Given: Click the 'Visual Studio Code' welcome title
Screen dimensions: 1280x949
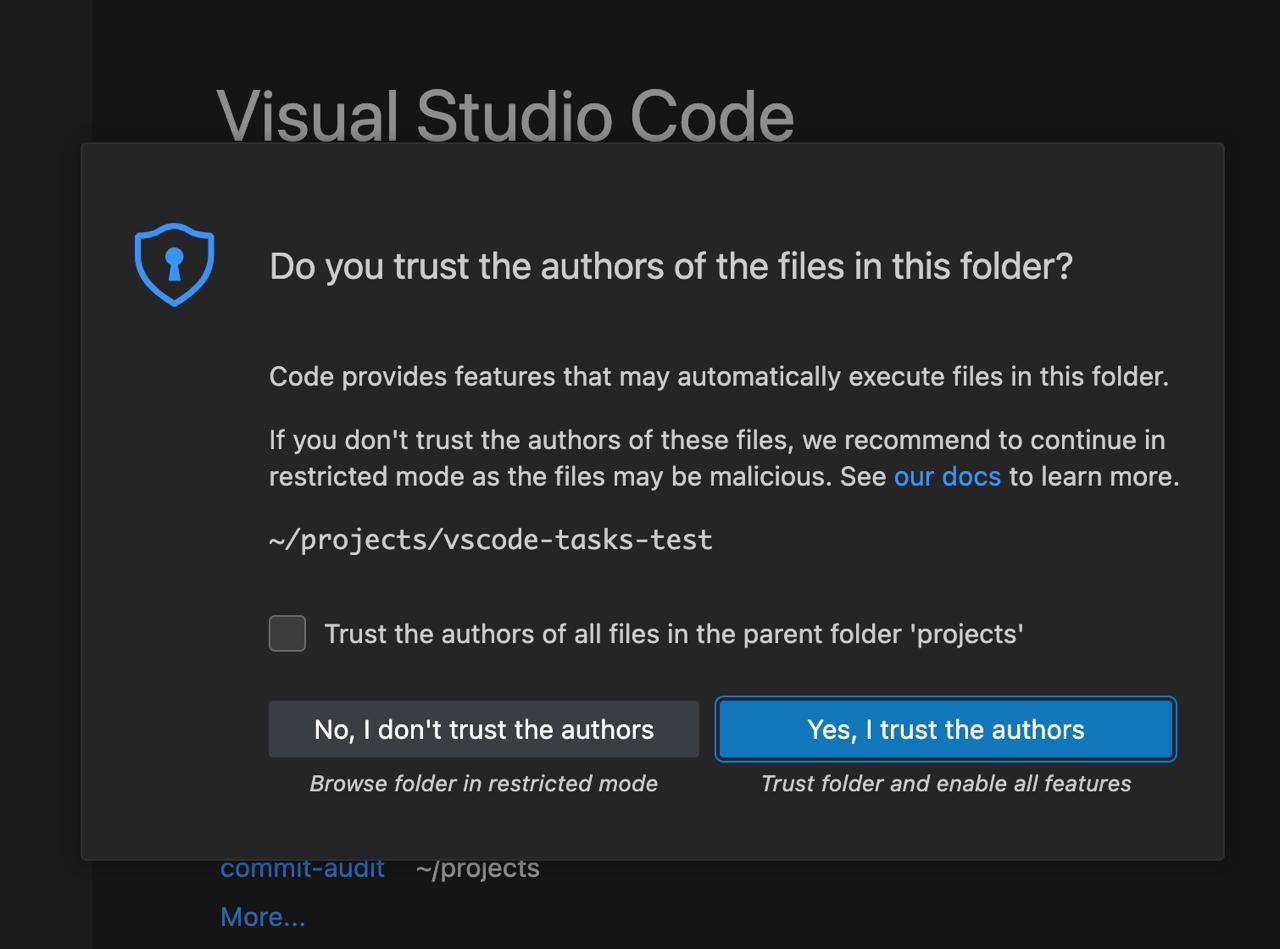Looking at the screenshot, I should coord(505,115).
